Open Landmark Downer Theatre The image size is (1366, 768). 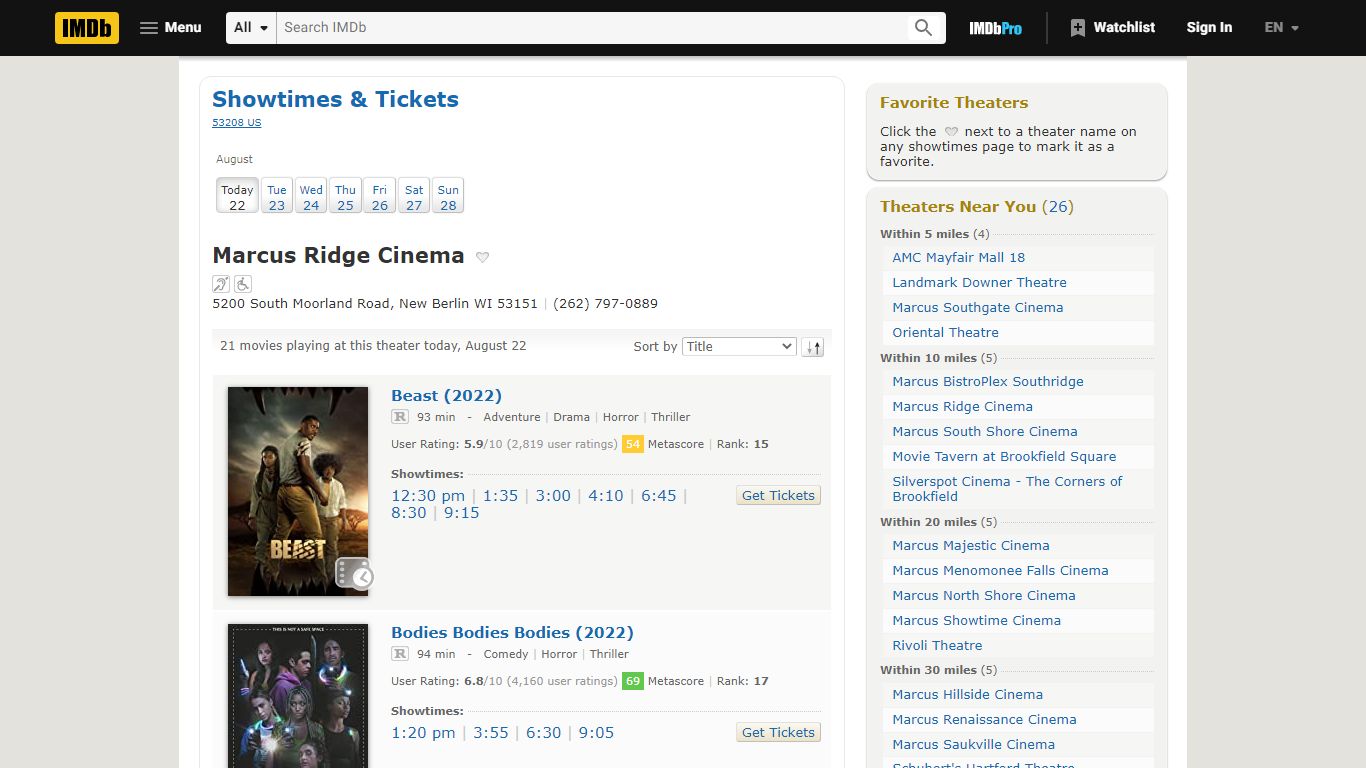coord(979,282)
